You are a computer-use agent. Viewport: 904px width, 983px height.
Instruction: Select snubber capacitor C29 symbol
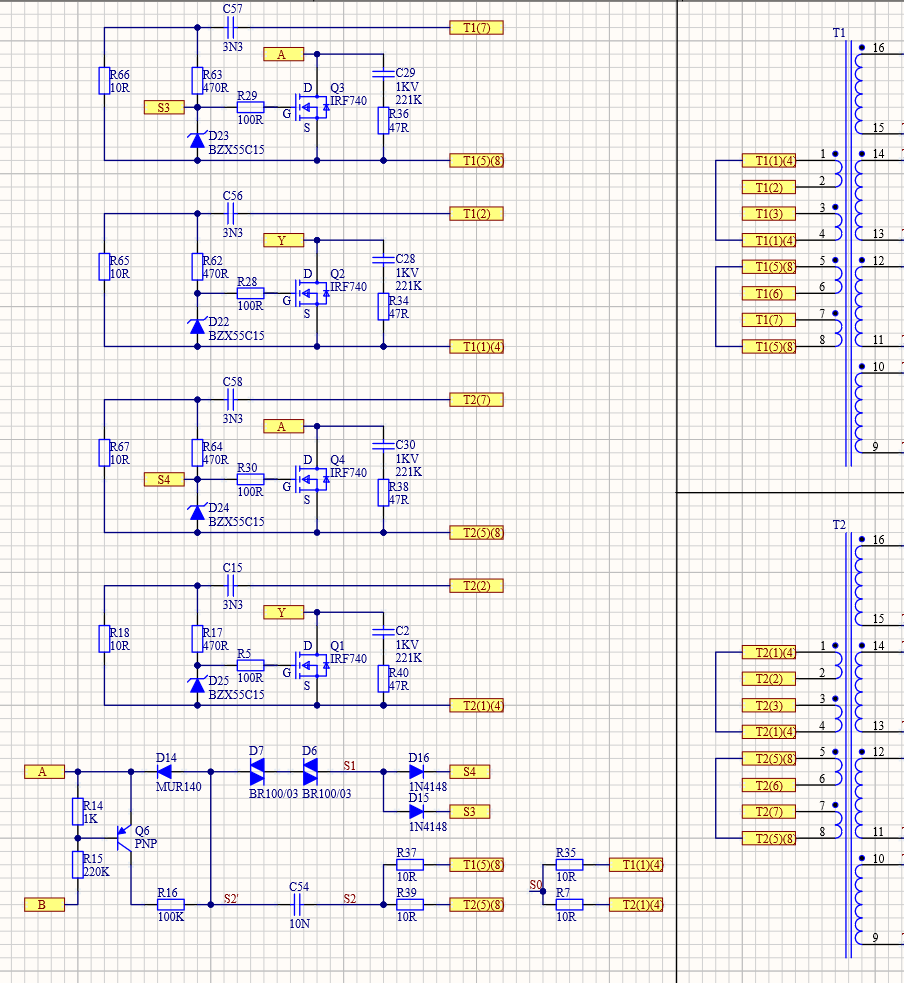pyautogui.click(x=383, y=73)
